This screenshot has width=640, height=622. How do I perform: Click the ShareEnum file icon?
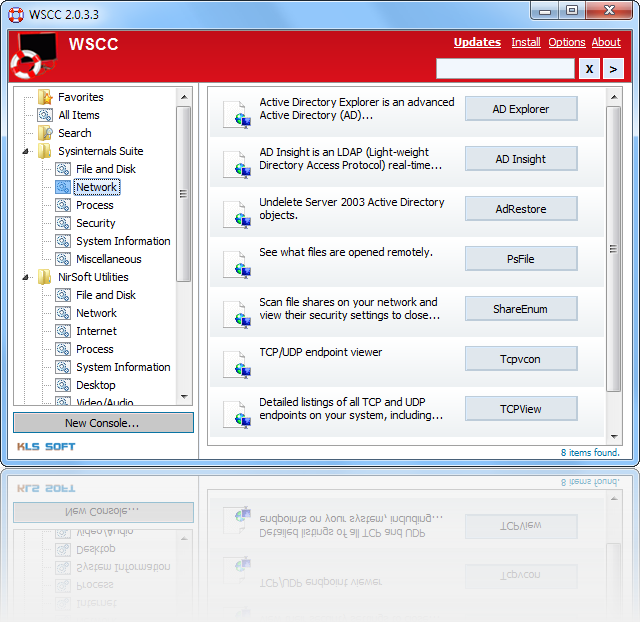tap(237, 314)
